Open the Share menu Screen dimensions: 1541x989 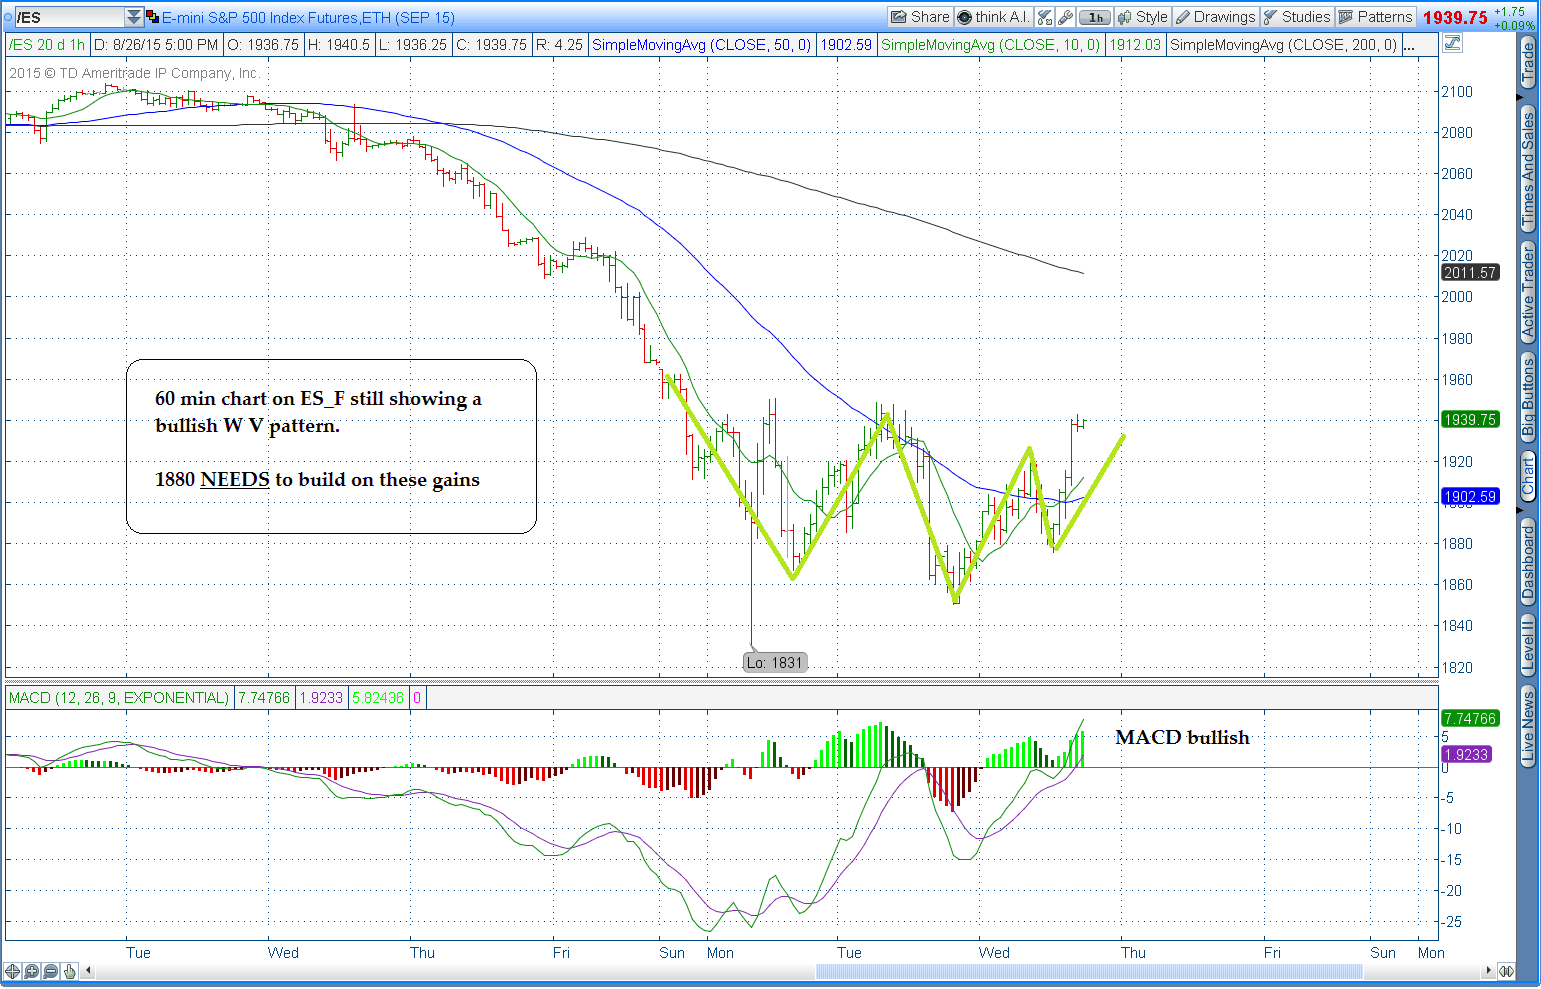click(x=919, y=17)
